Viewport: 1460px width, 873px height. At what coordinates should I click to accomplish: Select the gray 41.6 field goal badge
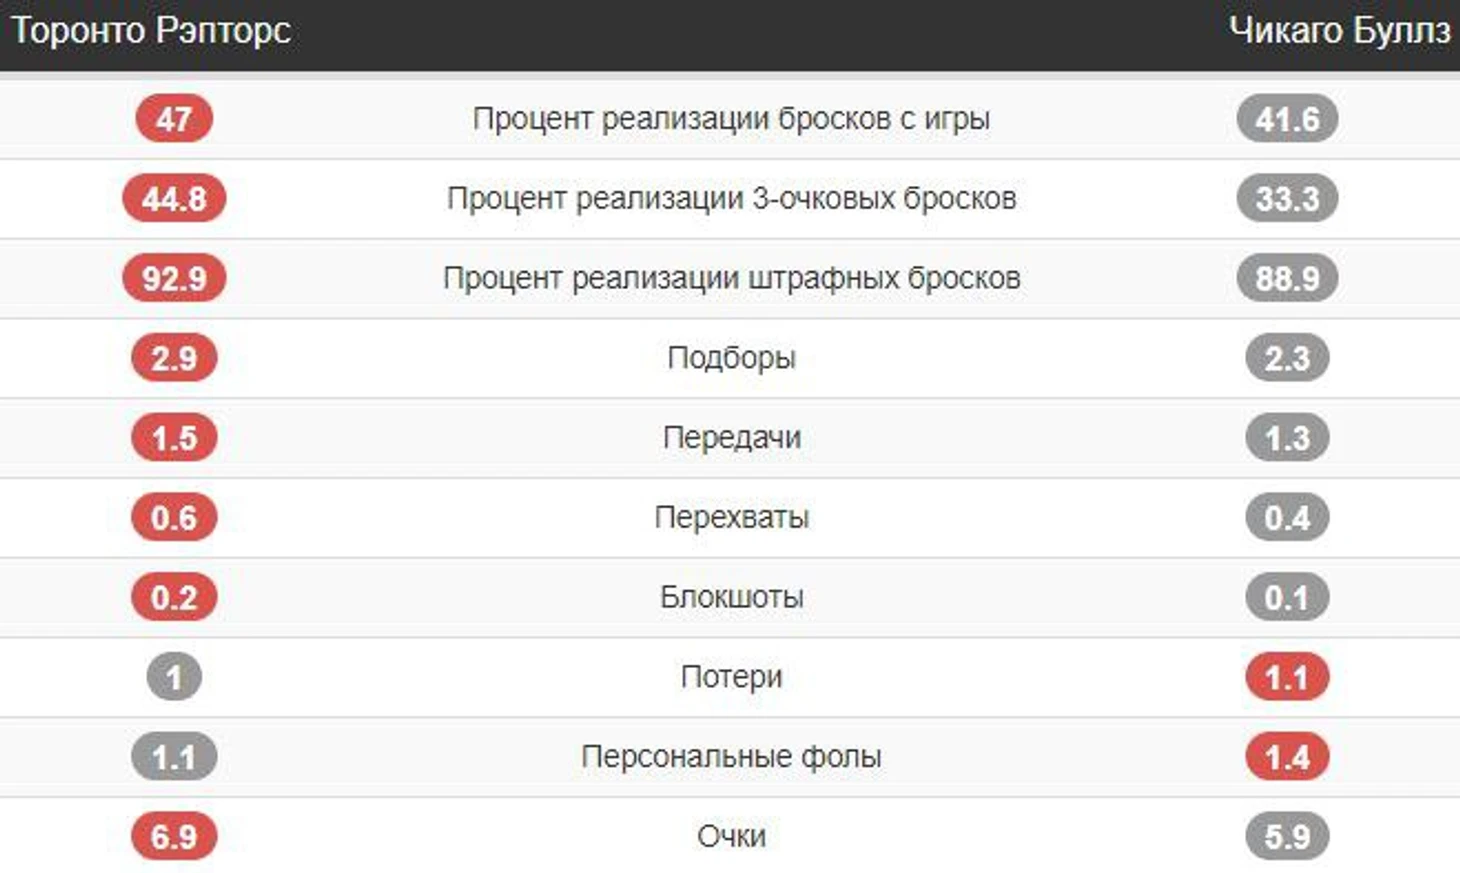coord(1287,119)
